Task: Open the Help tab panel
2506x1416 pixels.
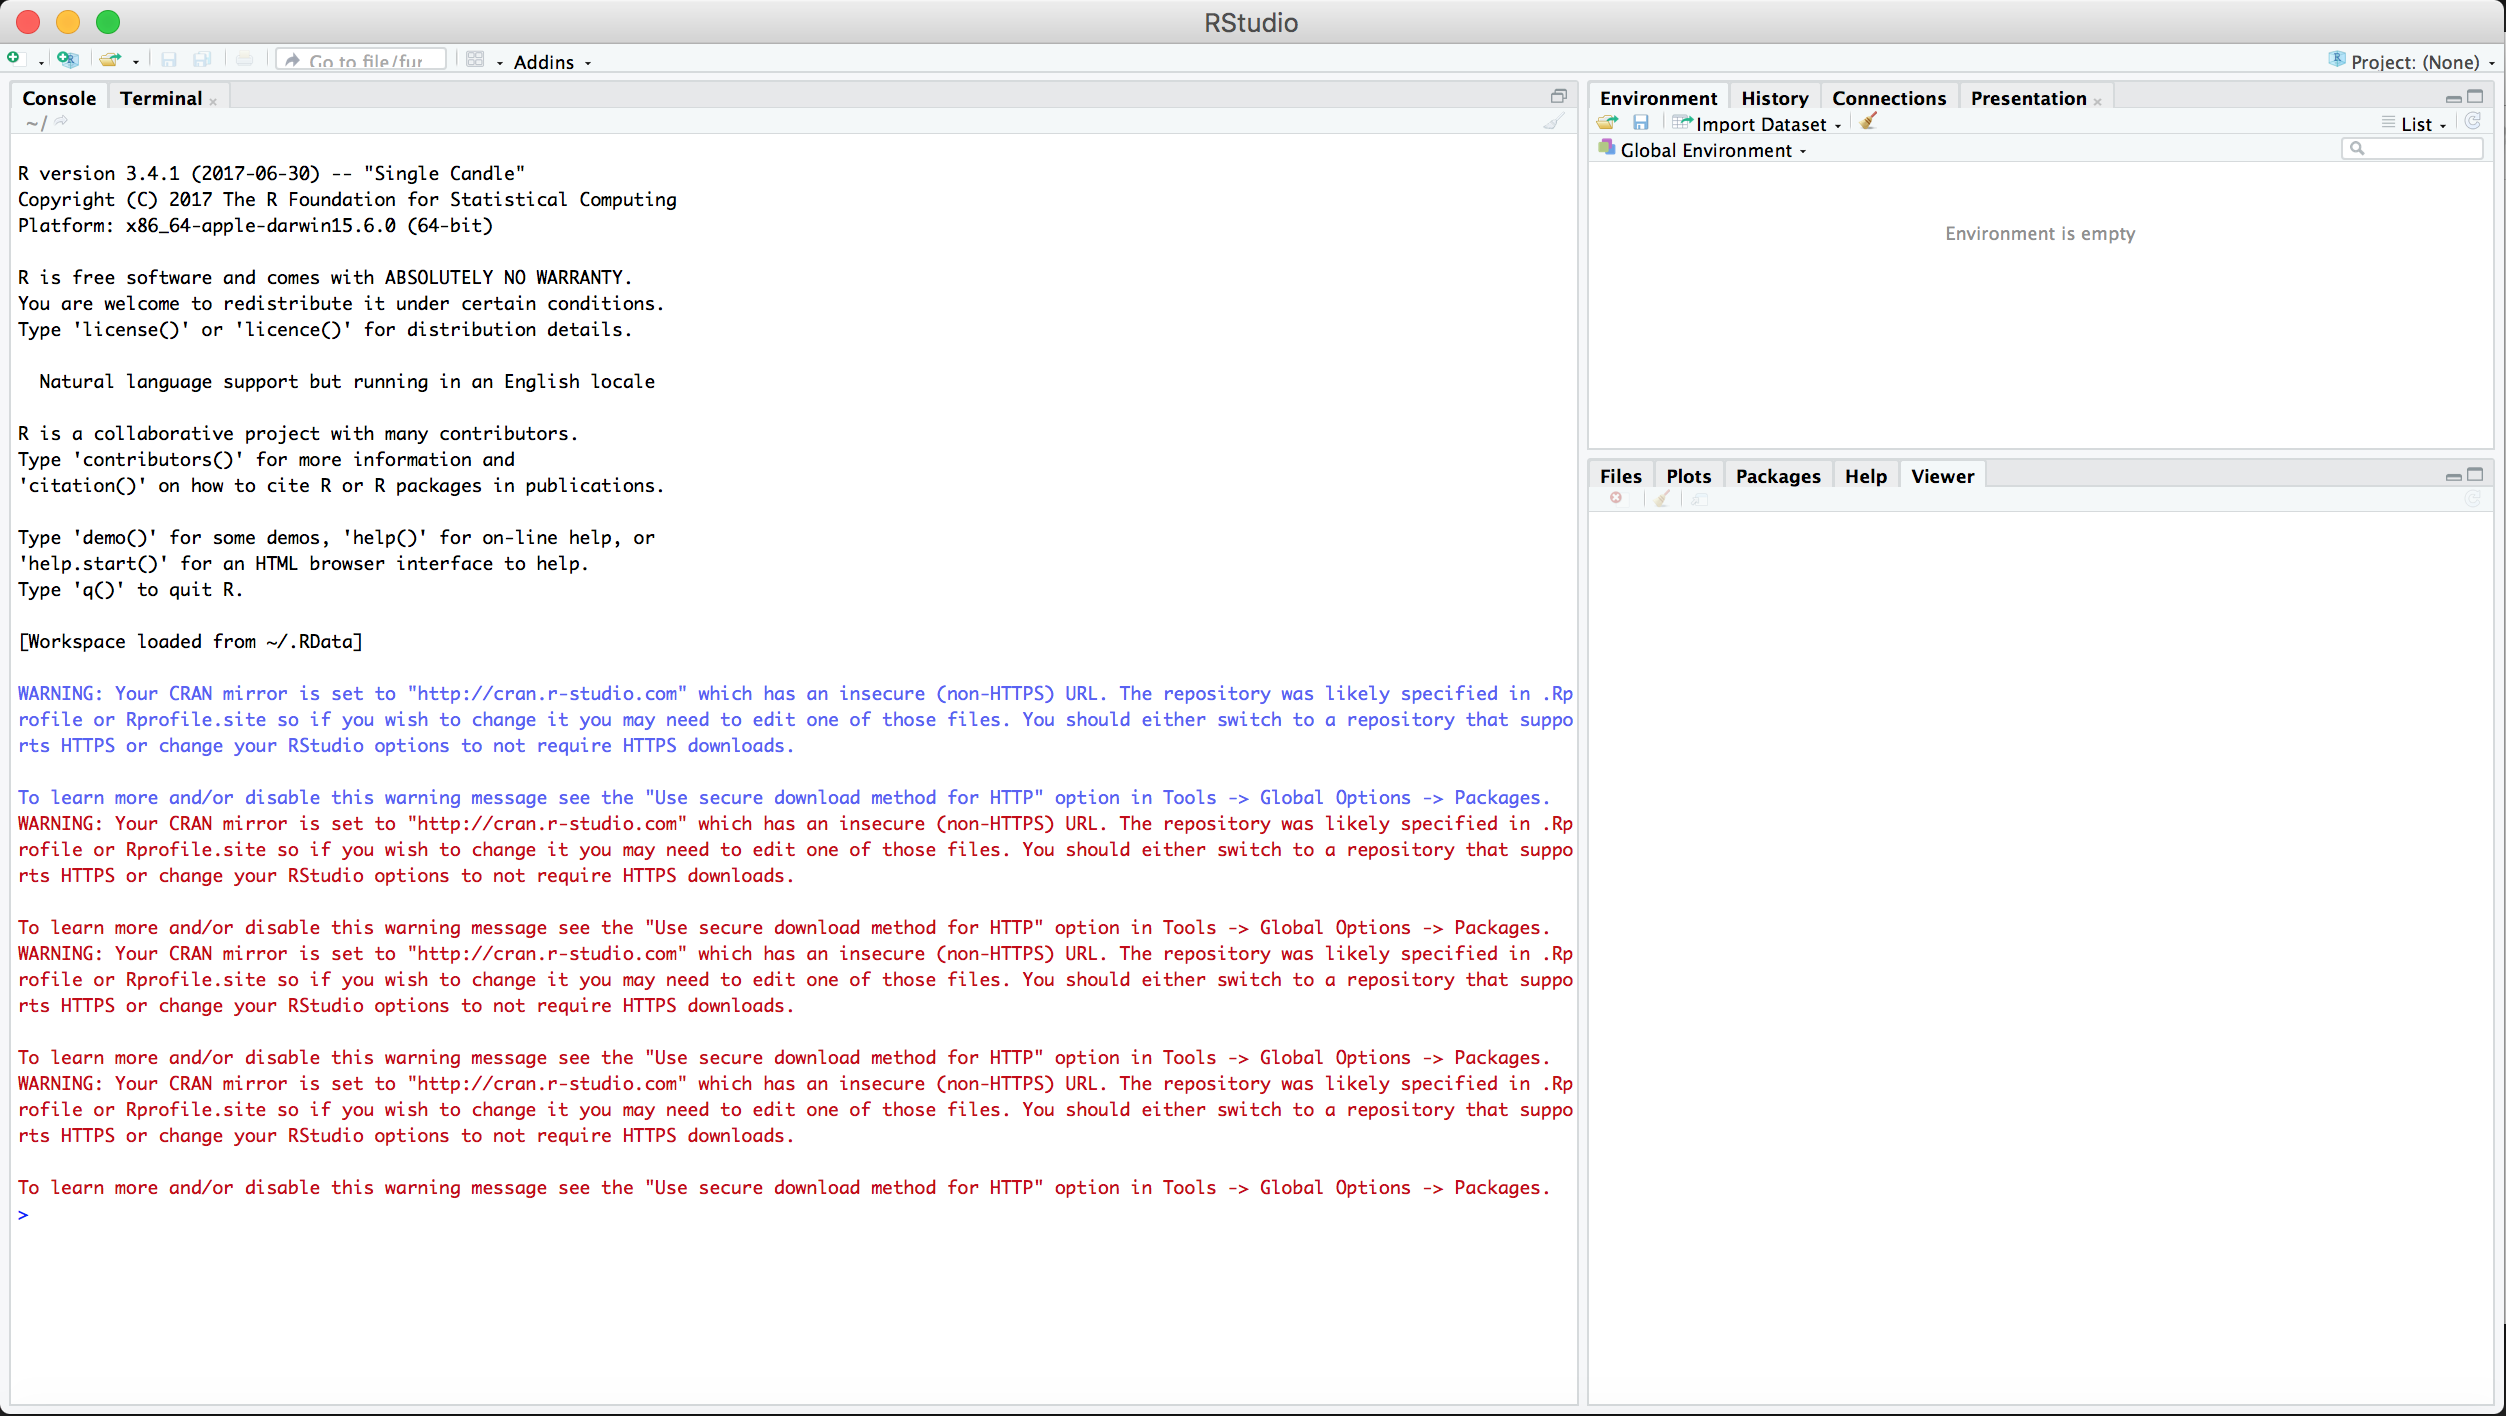Action: click(1864, 475)
